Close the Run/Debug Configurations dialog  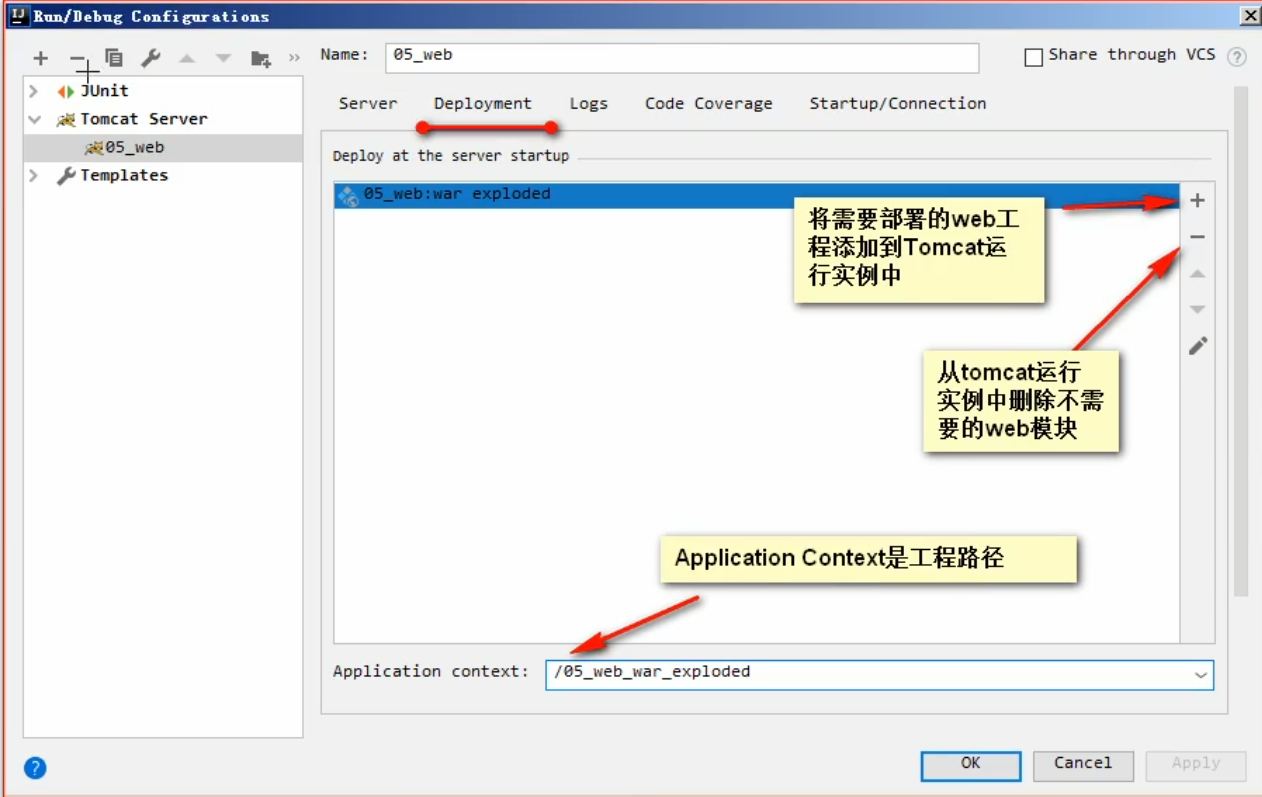(1250, 16)
